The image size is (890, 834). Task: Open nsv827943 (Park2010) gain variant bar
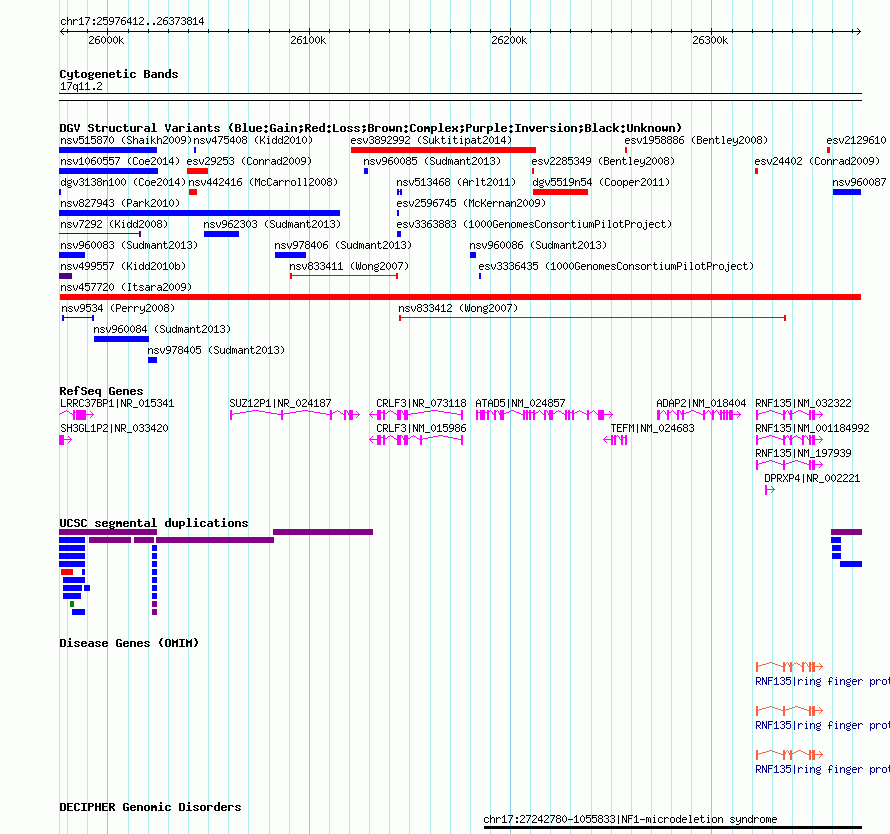200,213
